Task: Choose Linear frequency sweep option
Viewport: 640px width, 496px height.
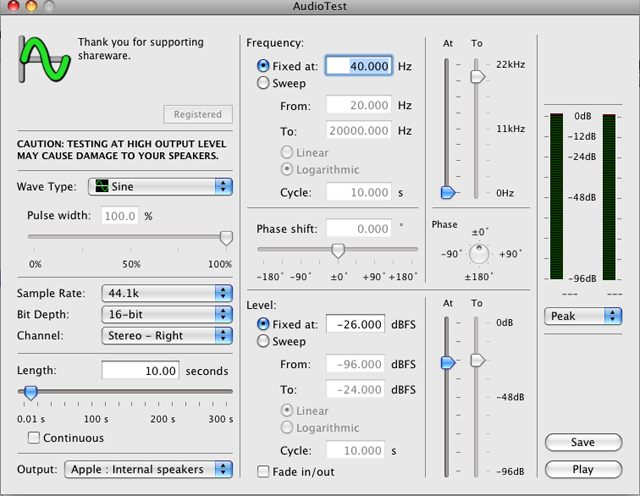Action: [287, 152]
